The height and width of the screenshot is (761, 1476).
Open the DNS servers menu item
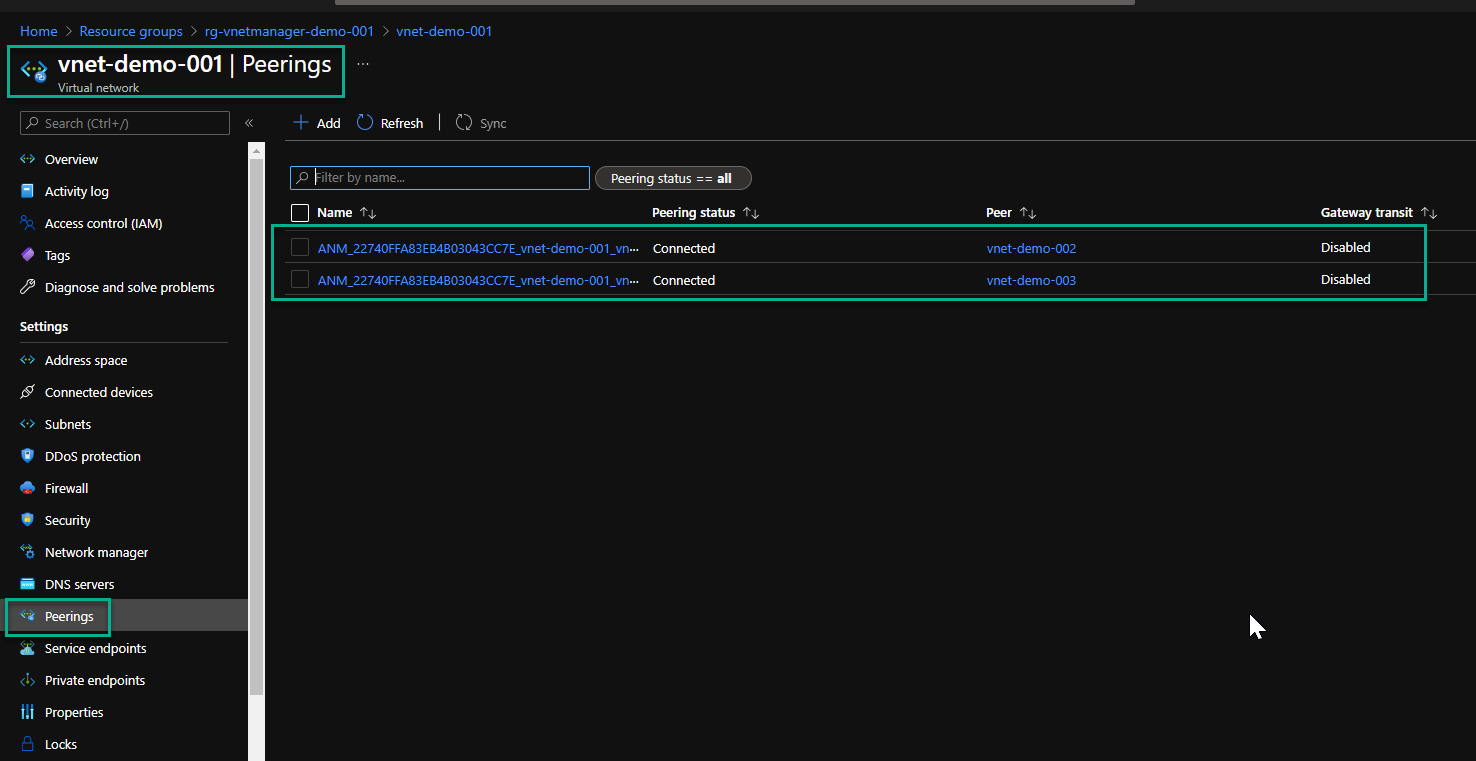tap(79, 584)
